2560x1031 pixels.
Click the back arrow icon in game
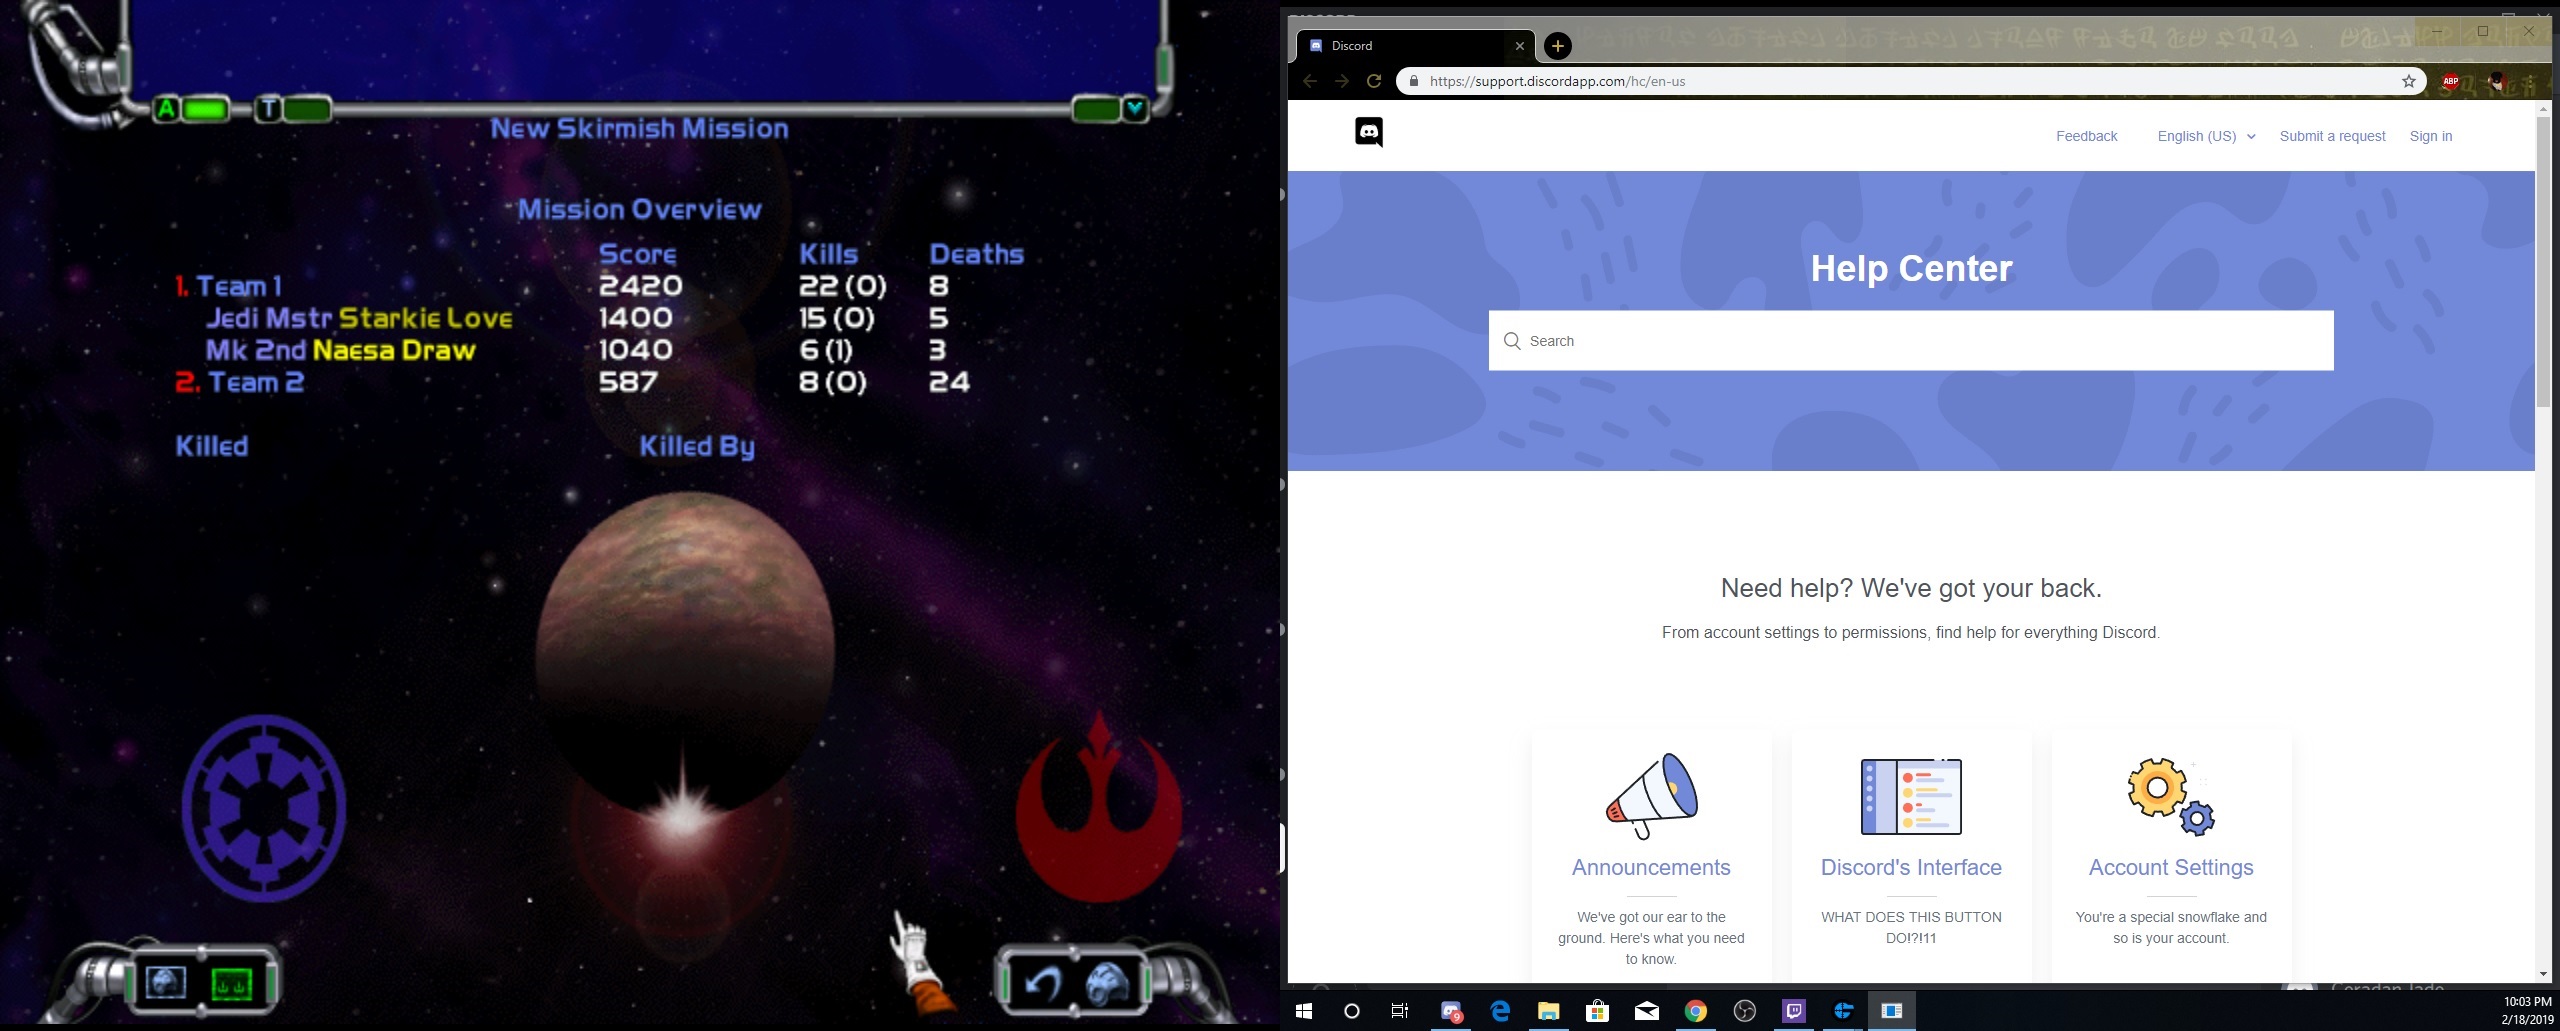click(1043, 984)
